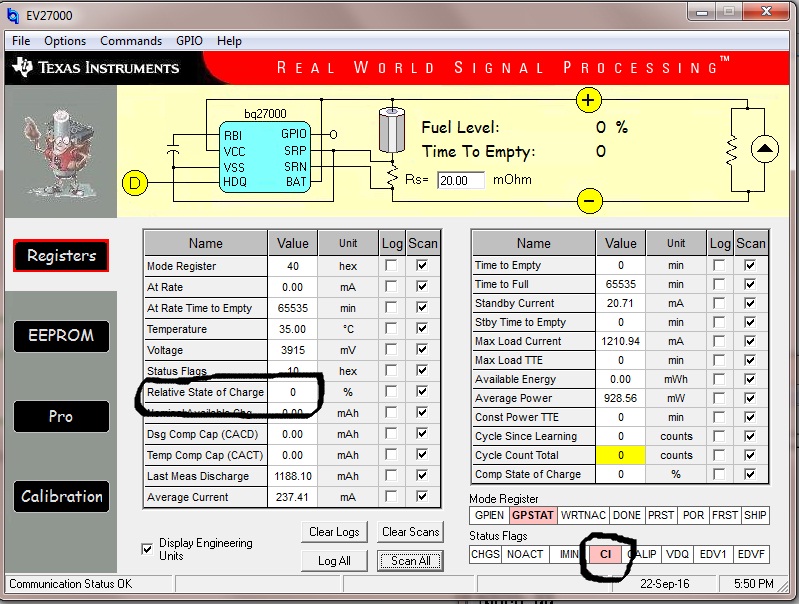799x604 pixels.
Task: Disable Scan checkbox for Comp State of Charge
Action: click(x=750, y=474)
